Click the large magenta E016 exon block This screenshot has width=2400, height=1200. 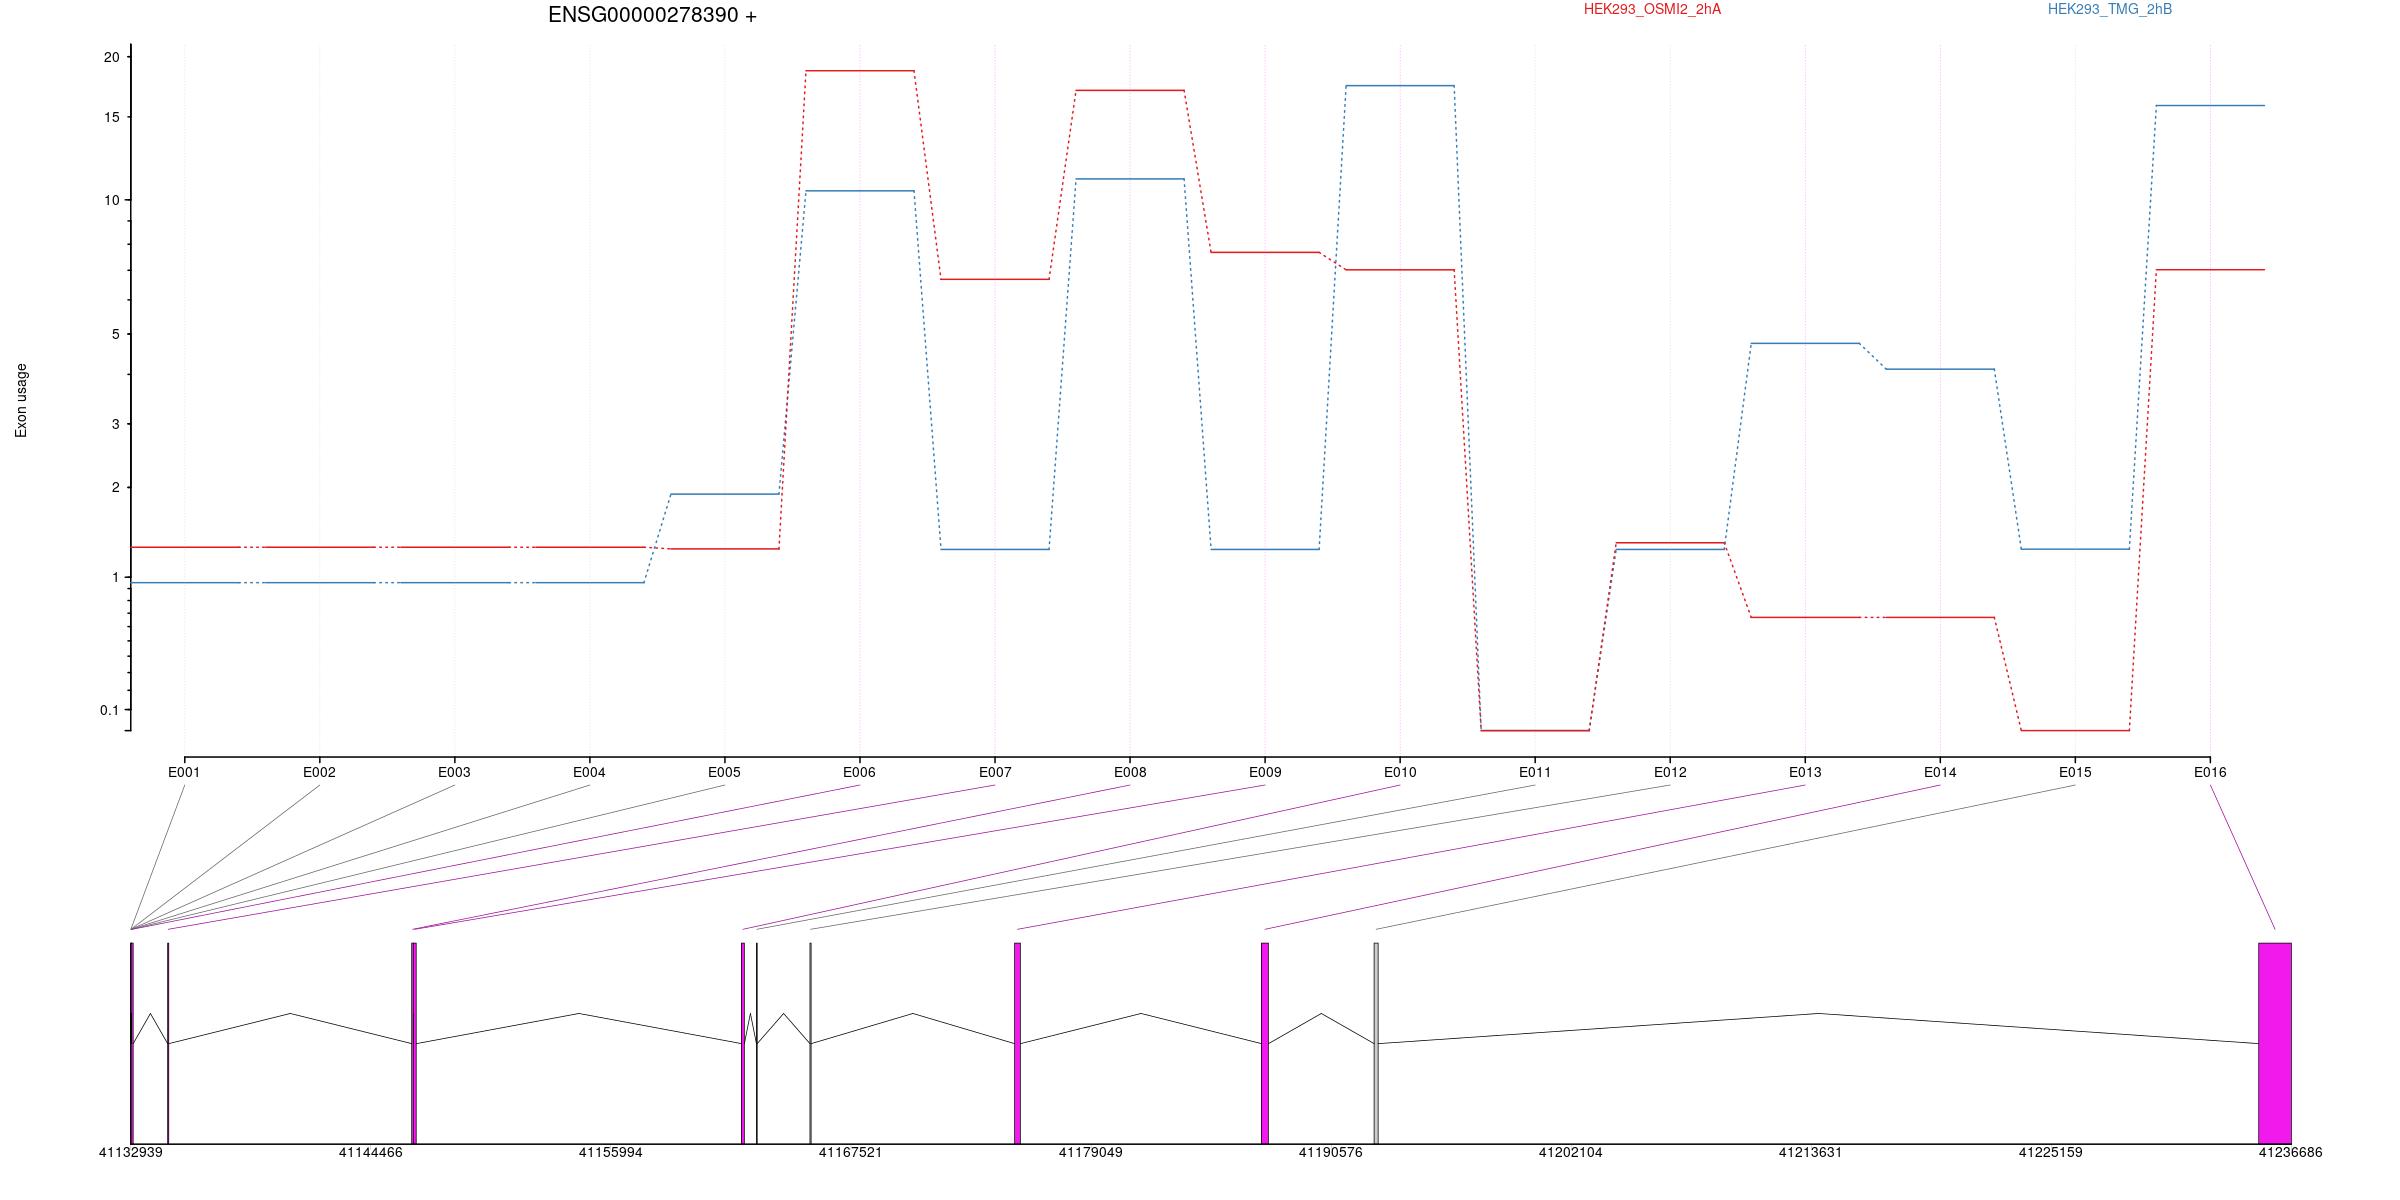(x=2275, y=1043)
